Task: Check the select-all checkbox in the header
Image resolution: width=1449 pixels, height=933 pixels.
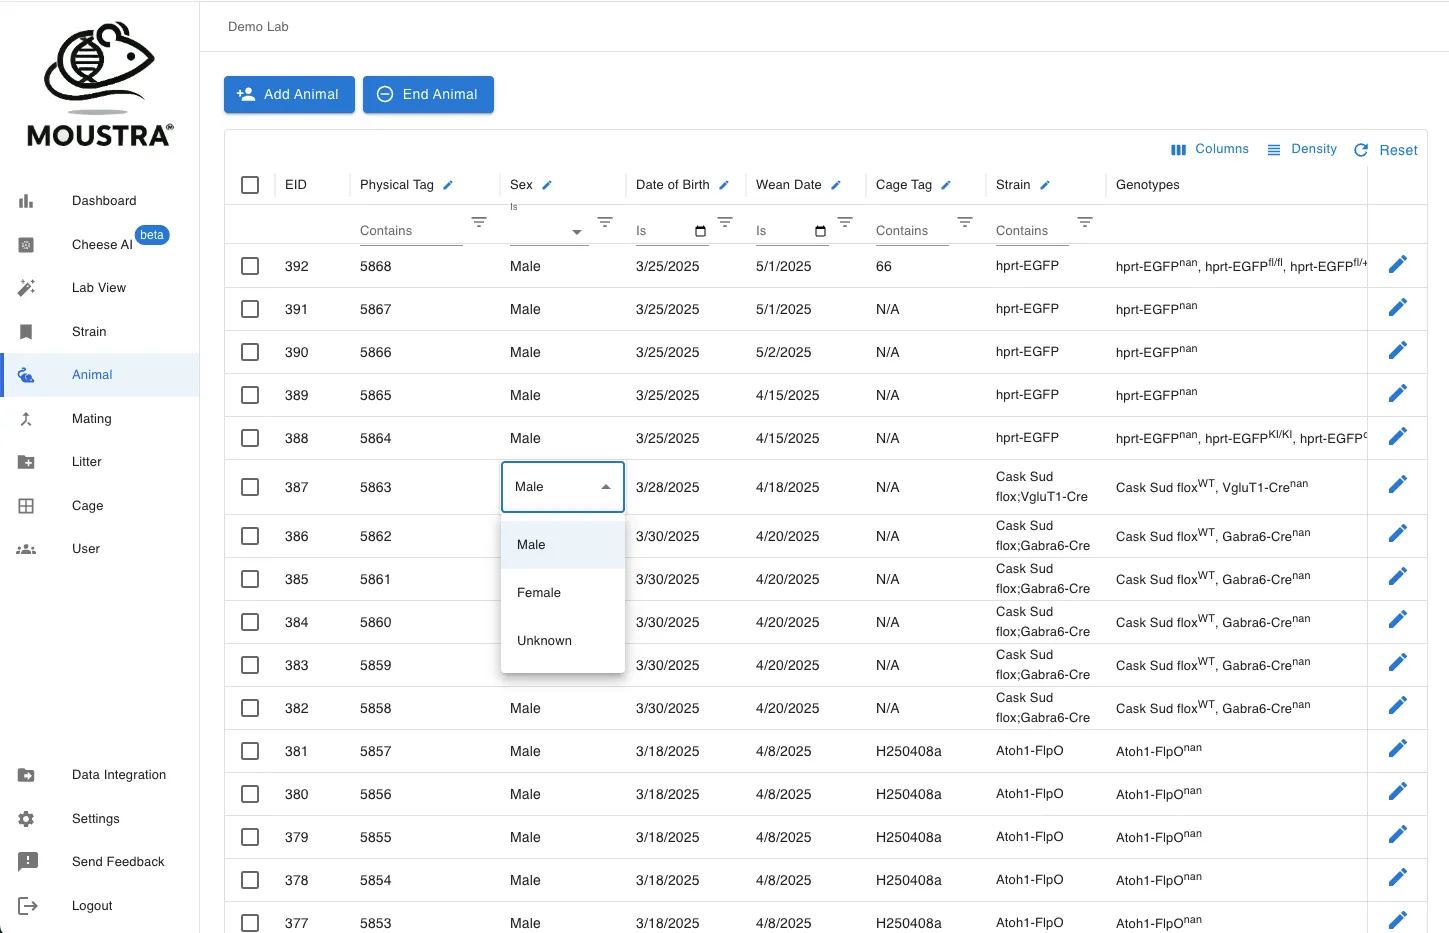Action: [x=249, y=184]
